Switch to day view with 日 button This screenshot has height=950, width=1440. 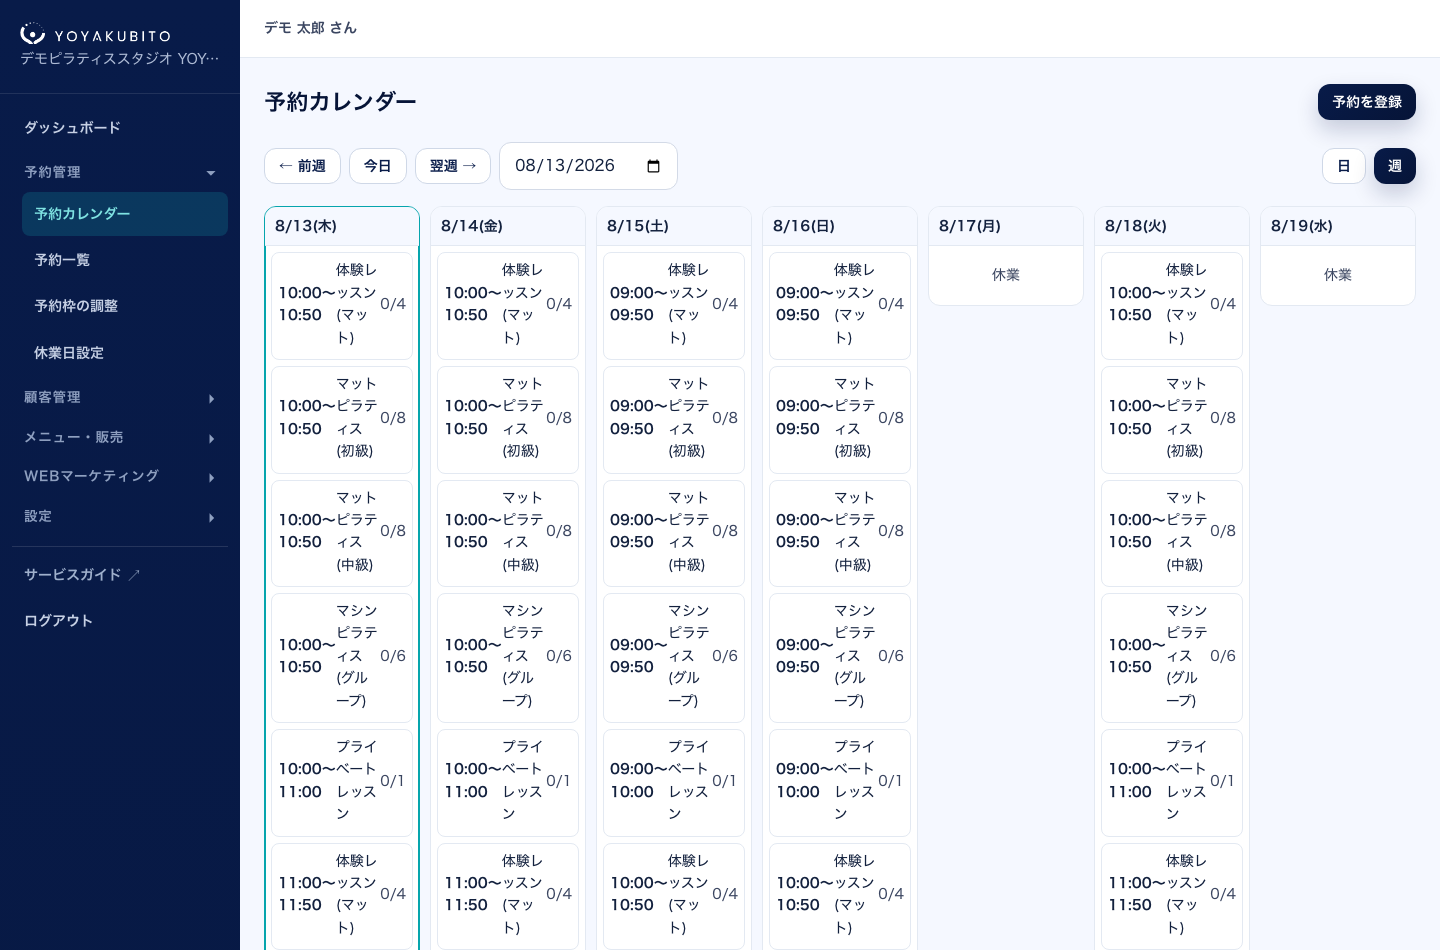[1344, 166]
